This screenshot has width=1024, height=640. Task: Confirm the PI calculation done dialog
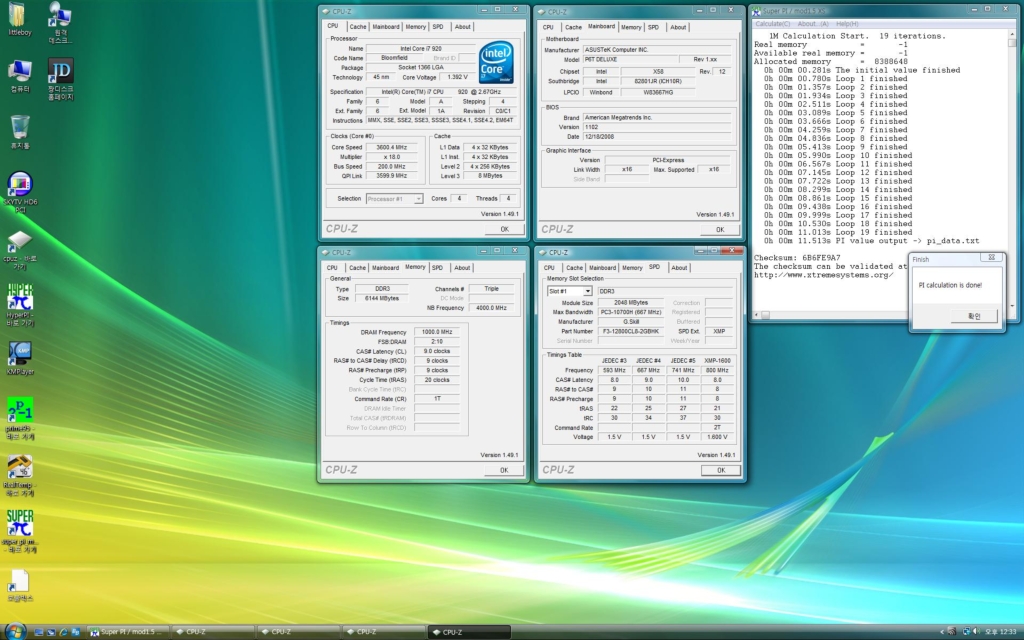[974, 316]
